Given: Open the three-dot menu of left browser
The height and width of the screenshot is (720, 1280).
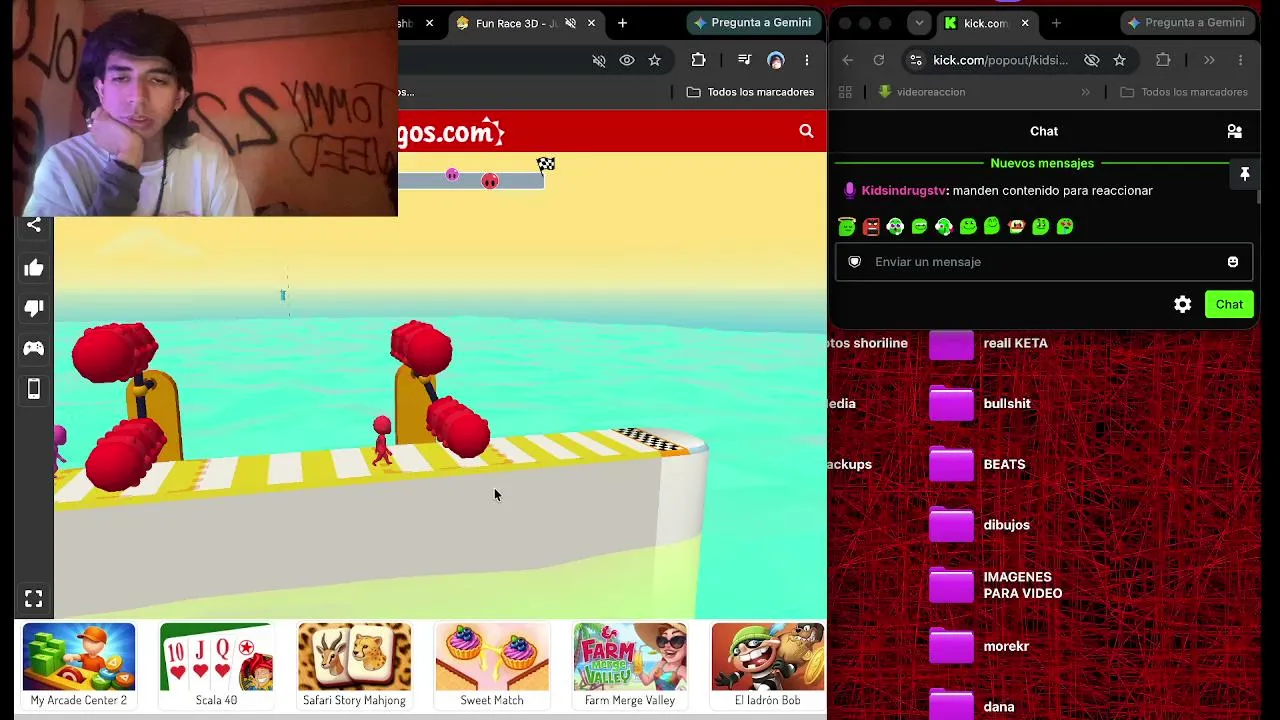Looking at the screenshot, I should point(806,60).
